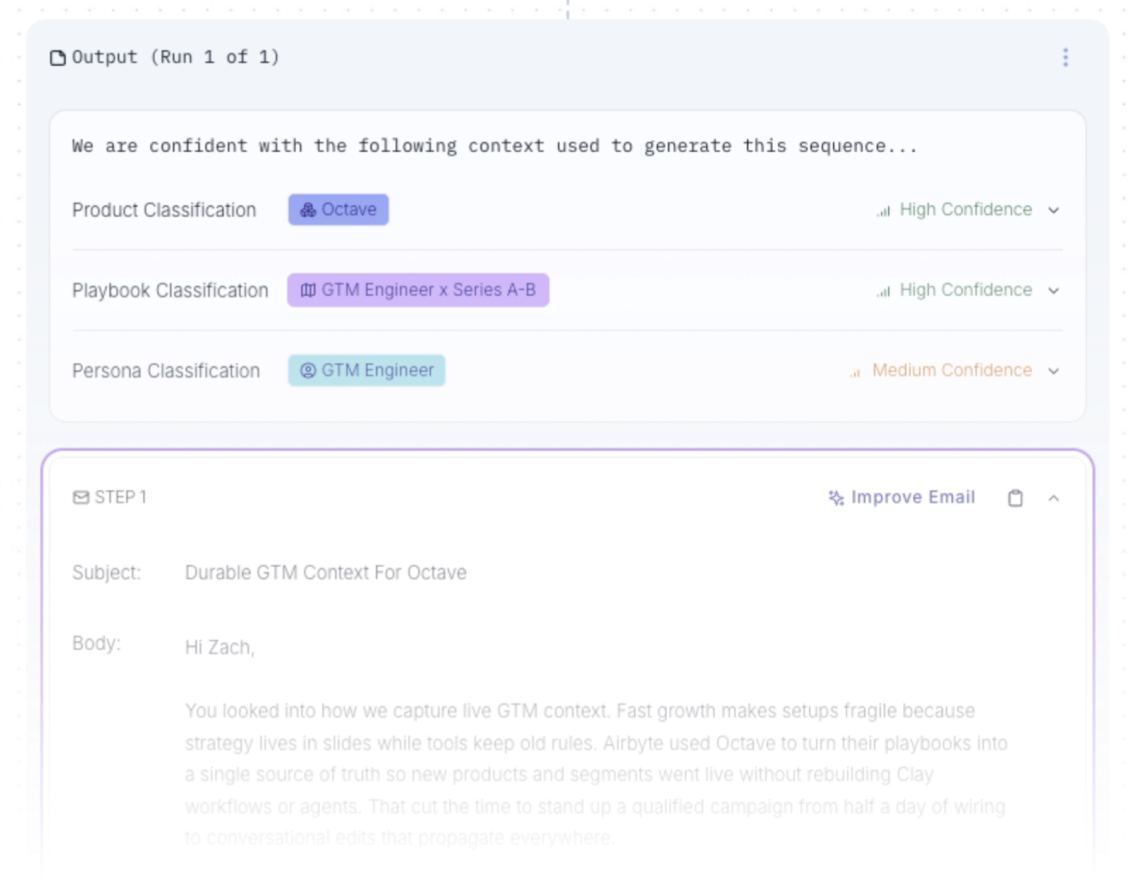Click the High Confidence label for Product Classification
Viewport: 1134px width, 880px height.
click(965, 210)
